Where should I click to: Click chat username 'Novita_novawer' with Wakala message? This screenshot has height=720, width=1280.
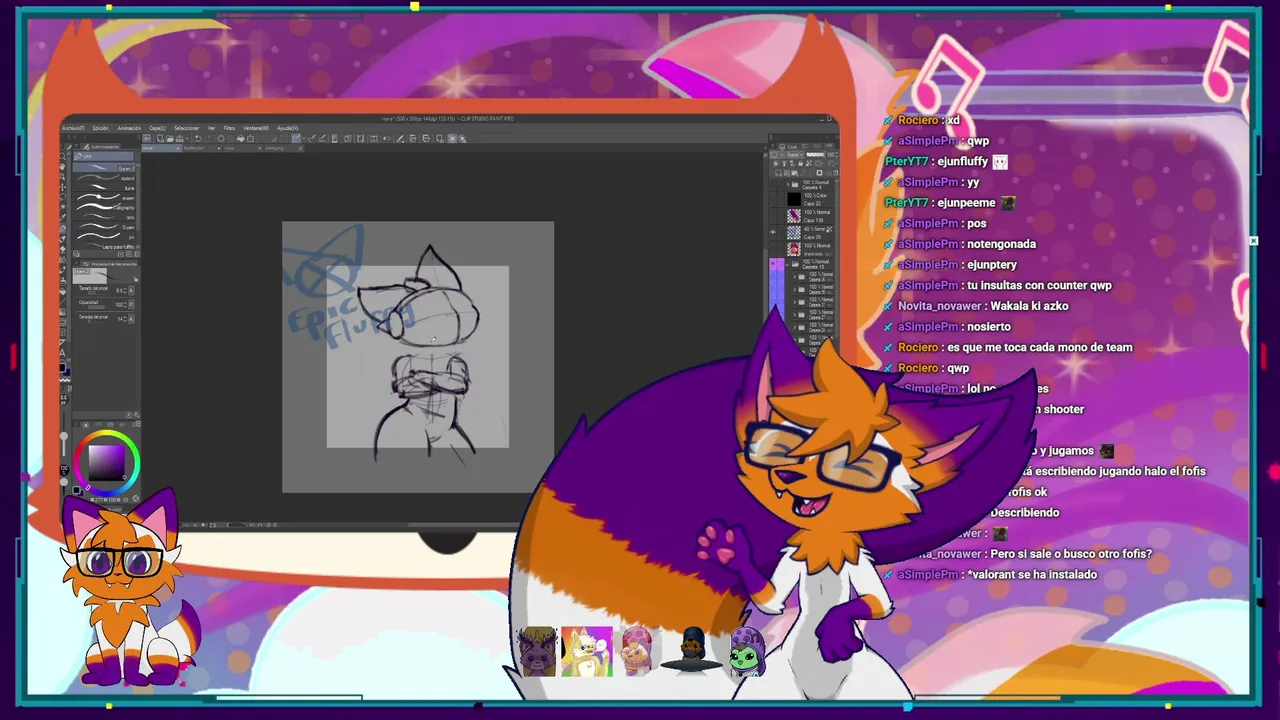click(x=940, y=306)
